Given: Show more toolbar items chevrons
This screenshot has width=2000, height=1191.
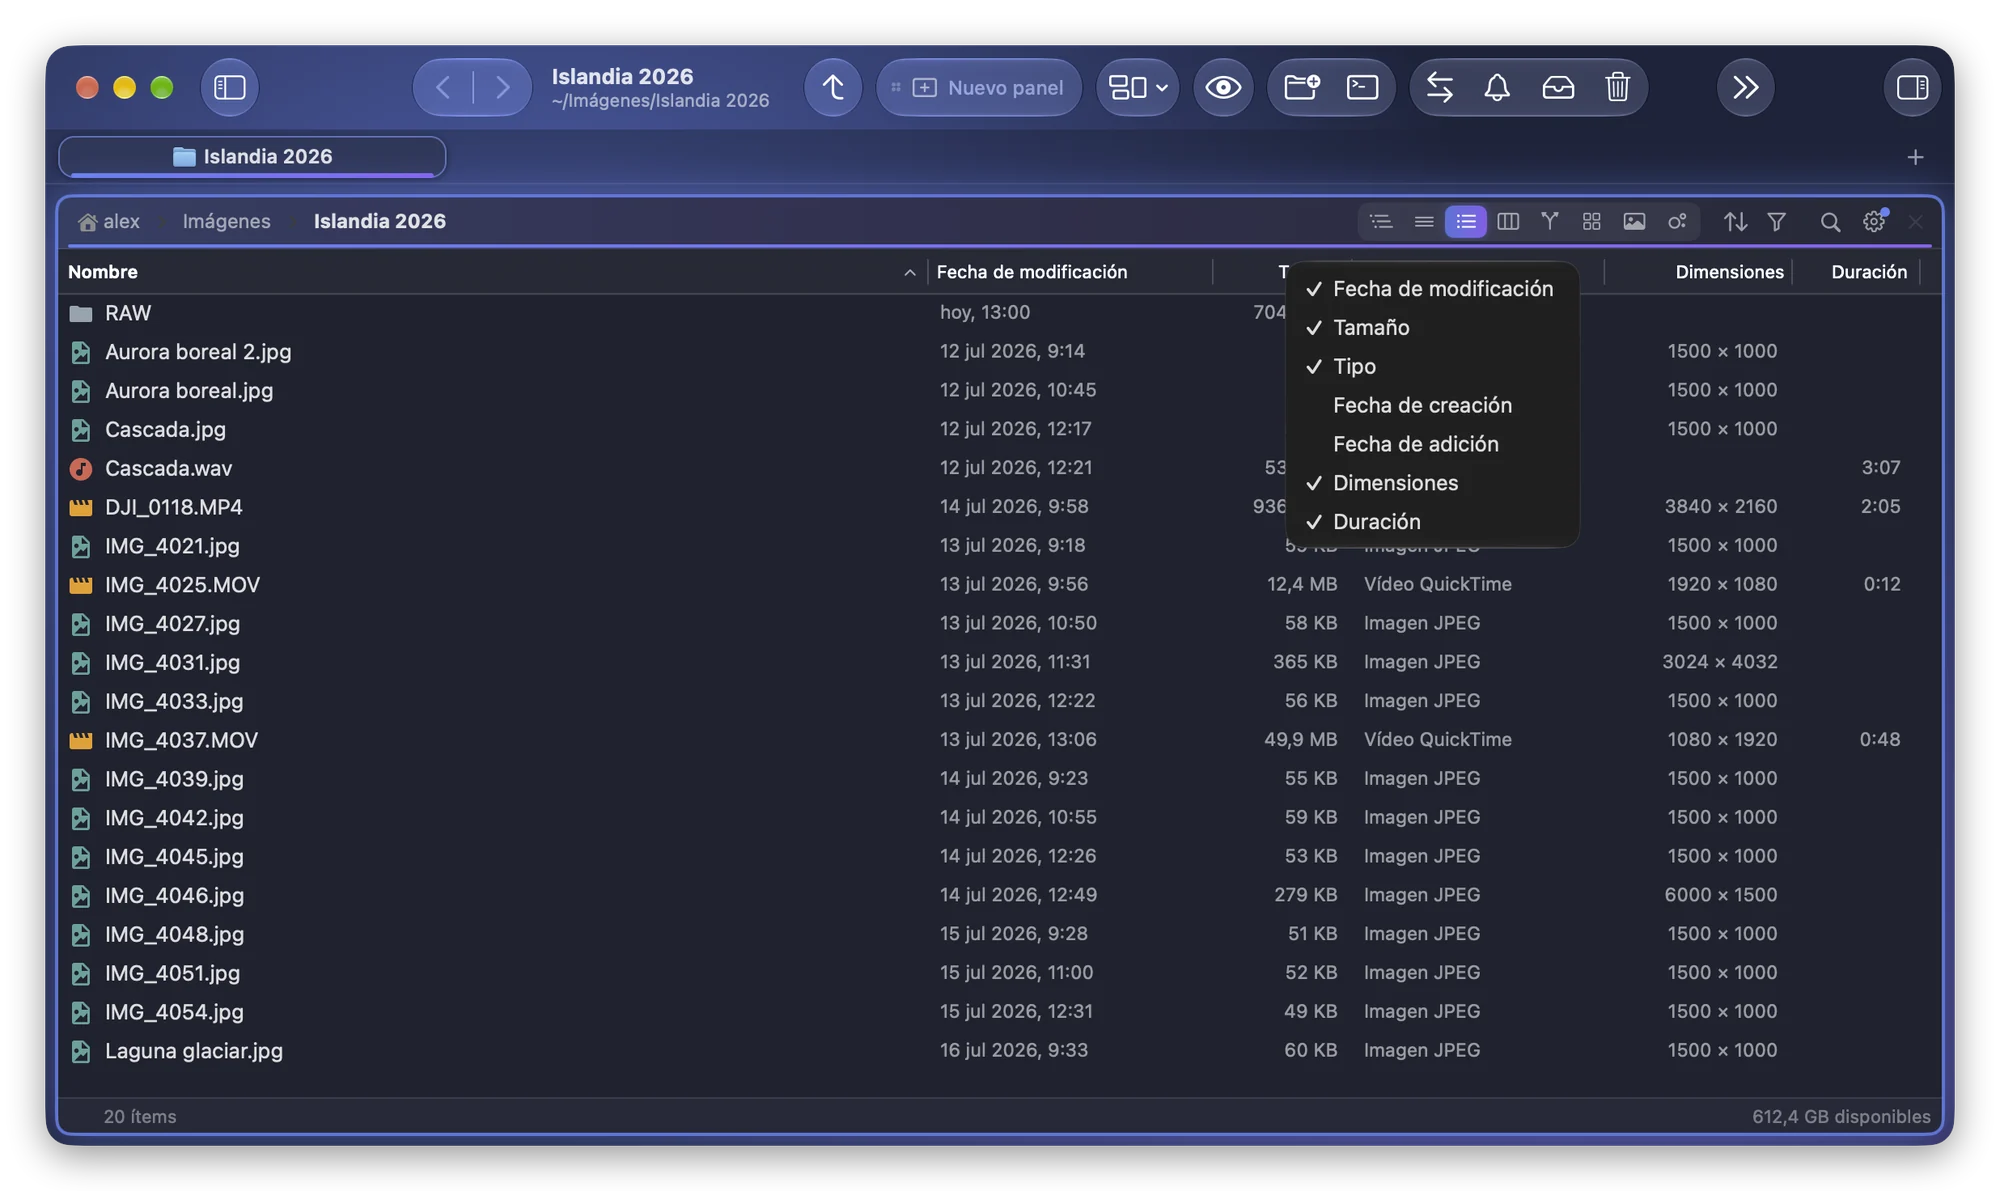Looking at the screenshot, I should click(1746, 87).
